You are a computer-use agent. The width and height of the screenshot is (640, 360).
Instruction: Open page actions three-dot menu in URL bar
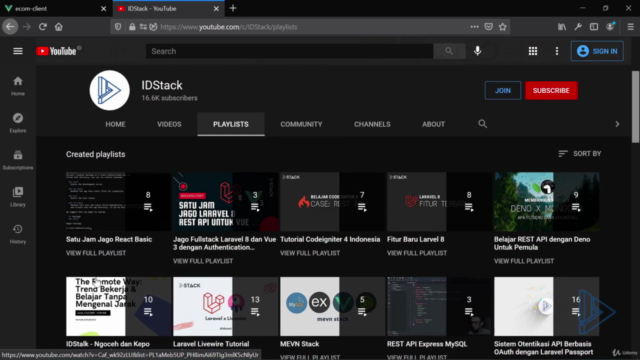point(474,27)
